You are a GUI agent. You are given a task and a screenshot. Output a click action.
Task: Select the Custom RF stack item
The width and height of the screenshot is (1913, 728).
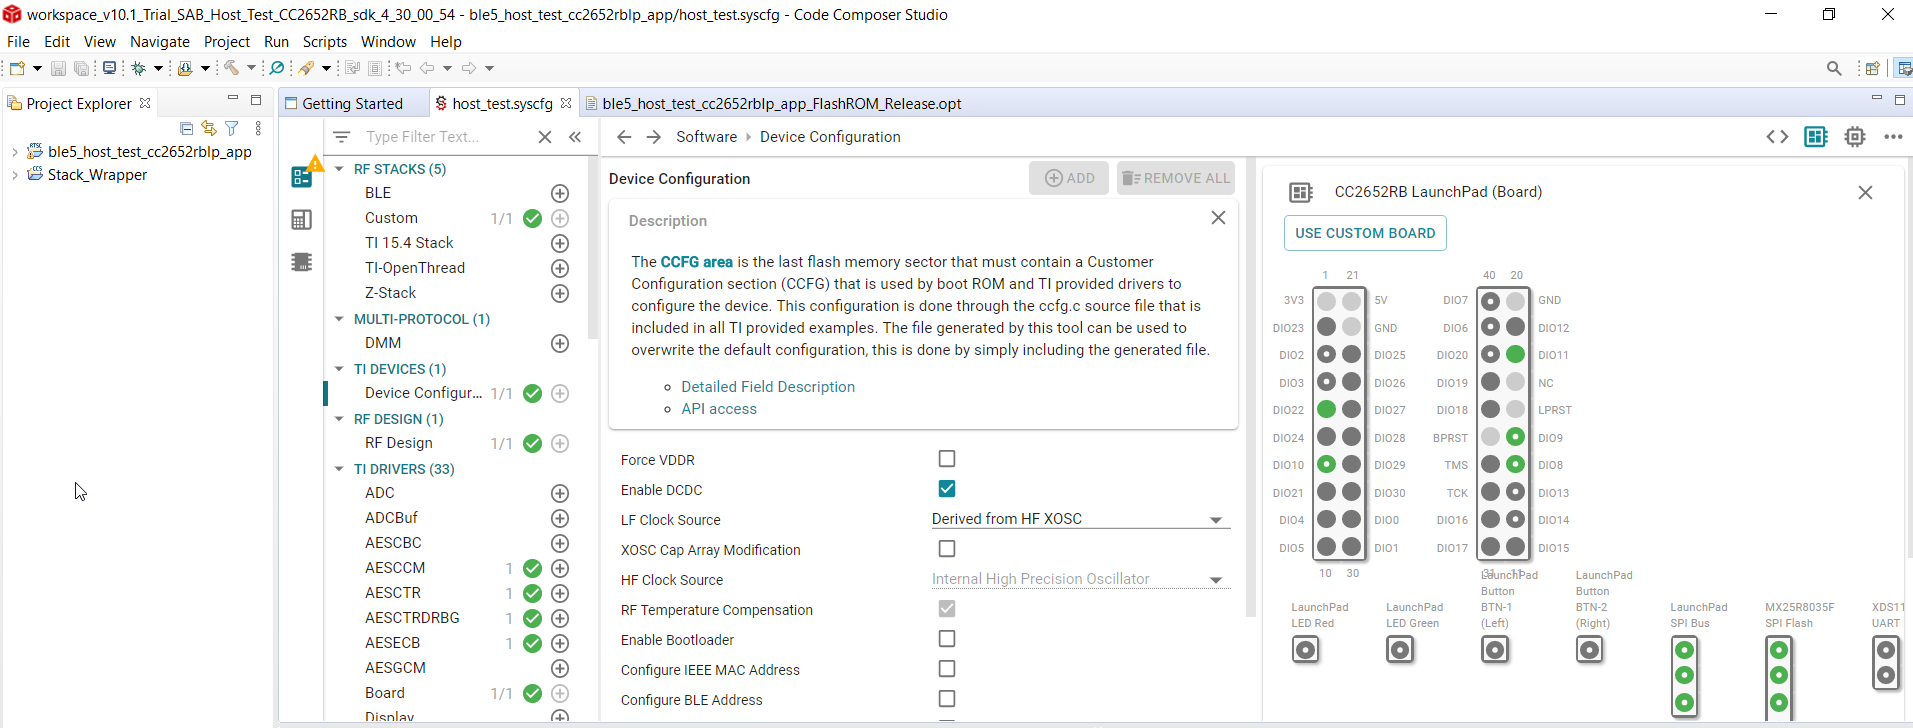pos(391,218)
